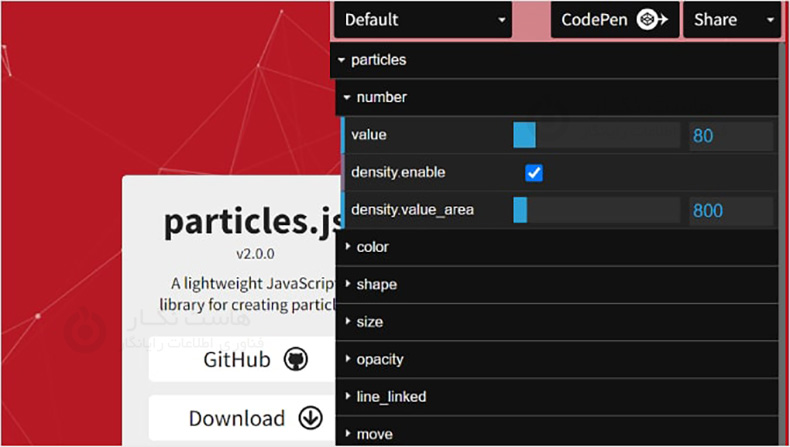The width and height of the screenshot is (790, 447).
Task: Open the Default preset dropdown
Action: (x=424, y=20)
